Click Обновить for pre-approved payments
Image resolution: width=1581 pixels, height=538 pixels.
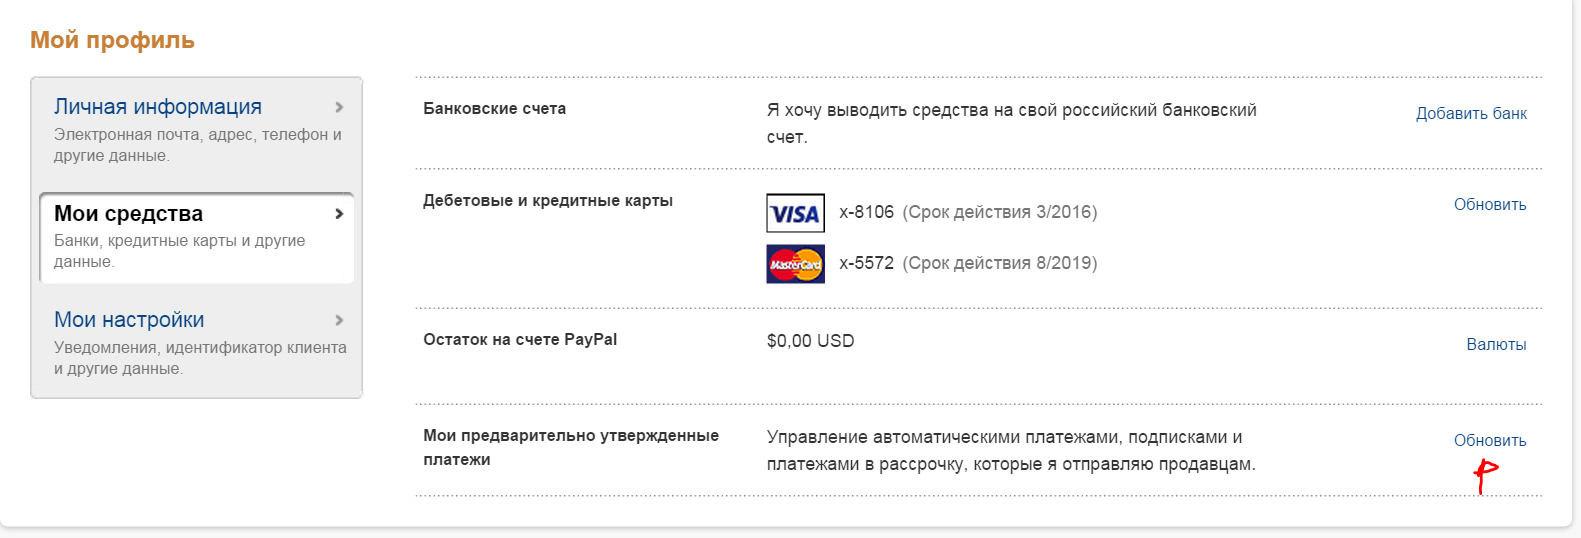tap(1489, 441)
